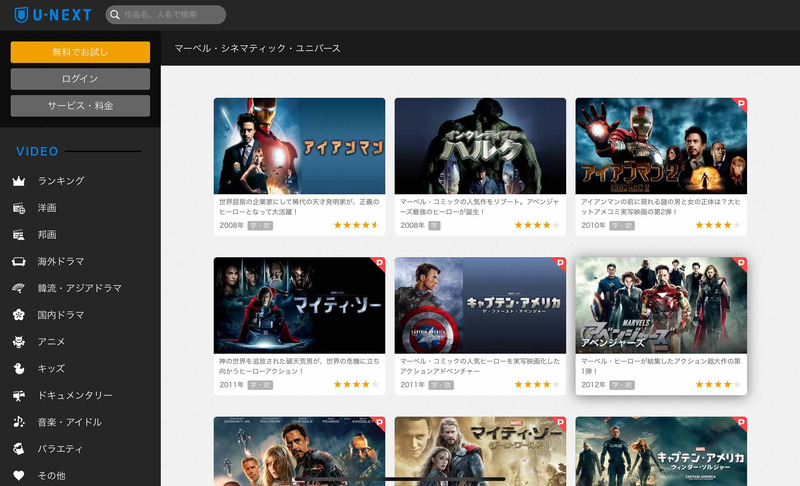
Task: Select 国内ドラマ in sidebar
Action: coord(61,315)
